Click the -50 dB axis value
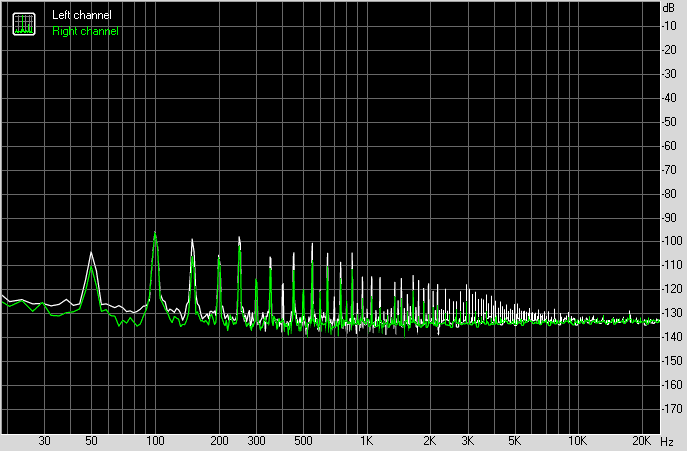Screen dimensions: 687x451 coord(669,122)
